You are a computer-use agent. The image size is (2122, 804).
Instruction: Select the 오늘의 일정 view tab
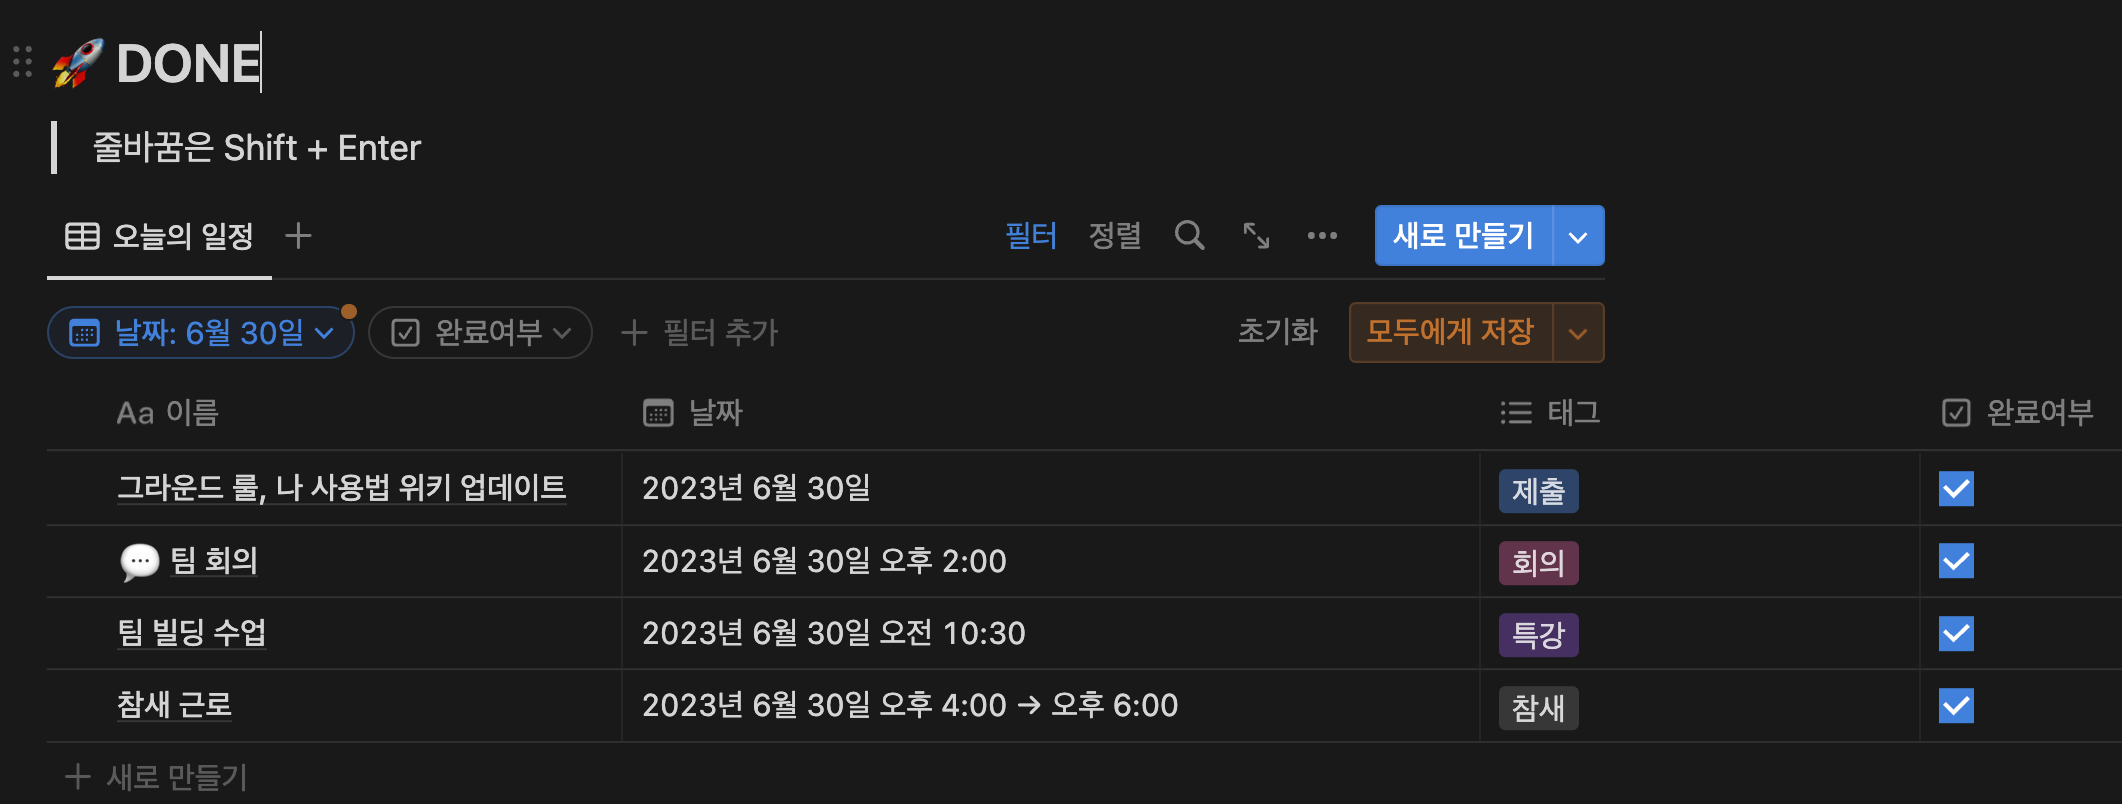160,237
